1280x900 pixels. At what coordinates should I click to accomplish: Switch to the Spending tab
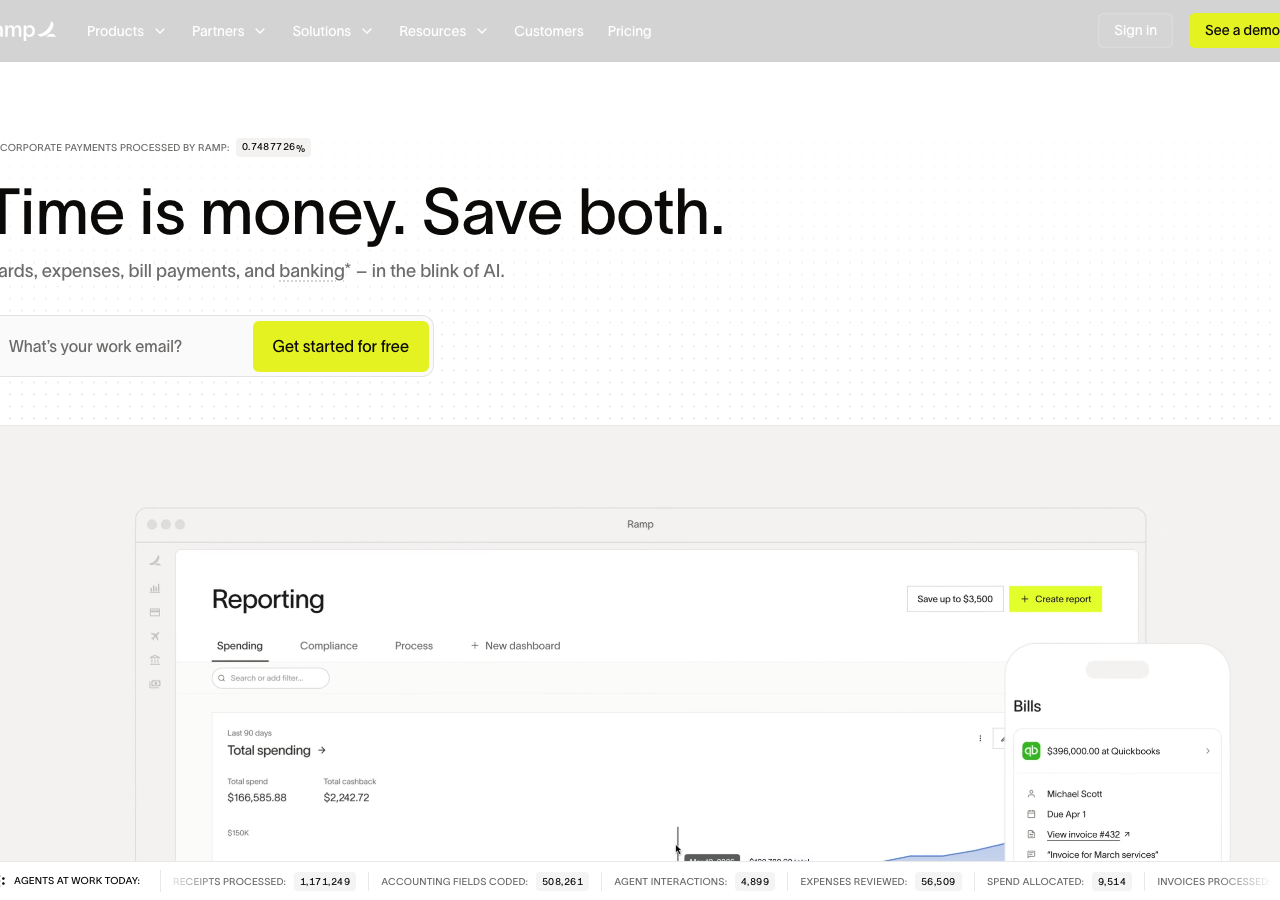(x=240, y=646)
